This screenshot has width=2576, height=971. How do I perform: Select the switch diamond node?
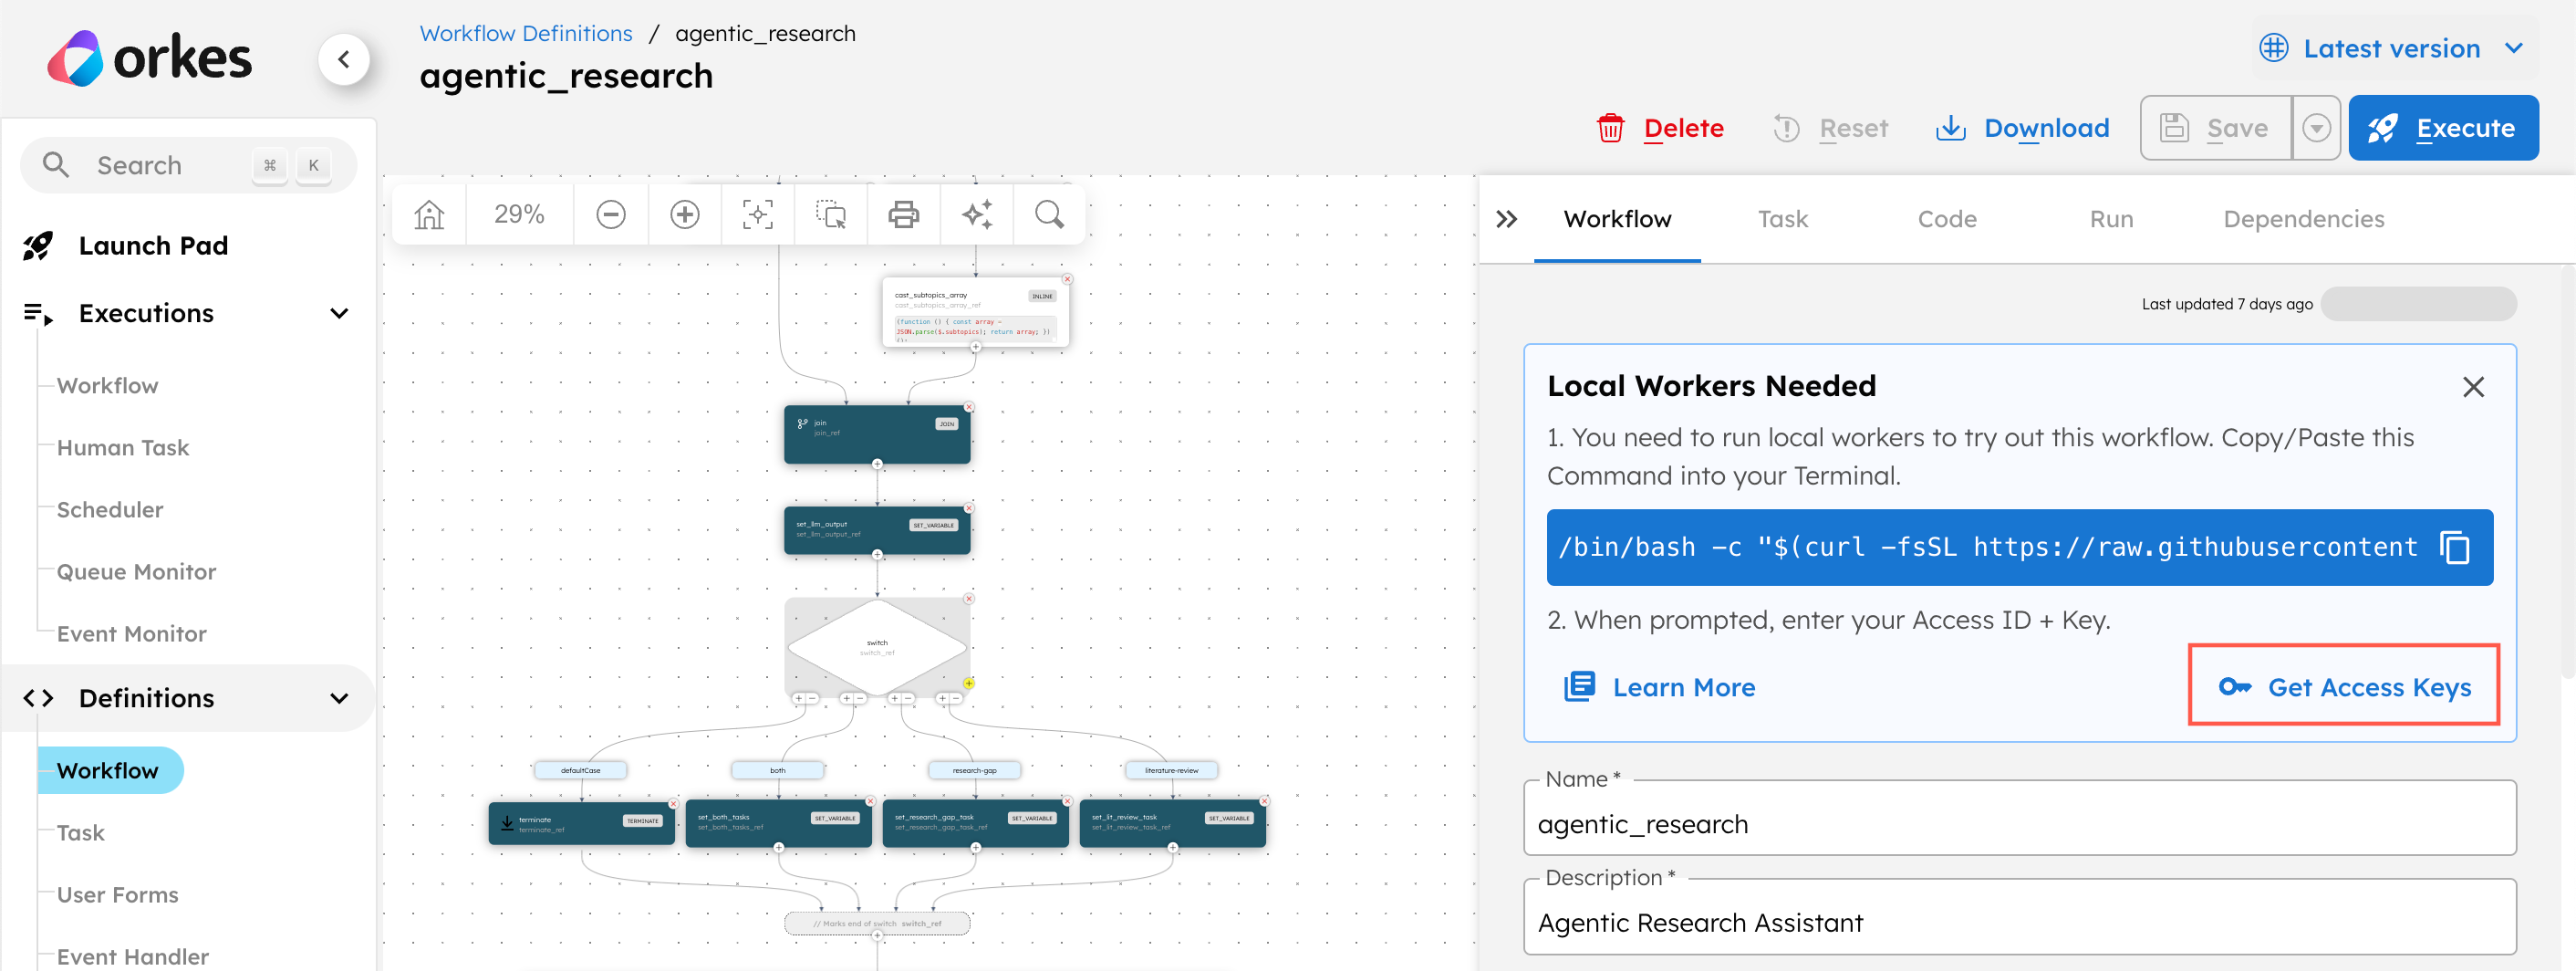pyautogui.click(x=877, y=647)
